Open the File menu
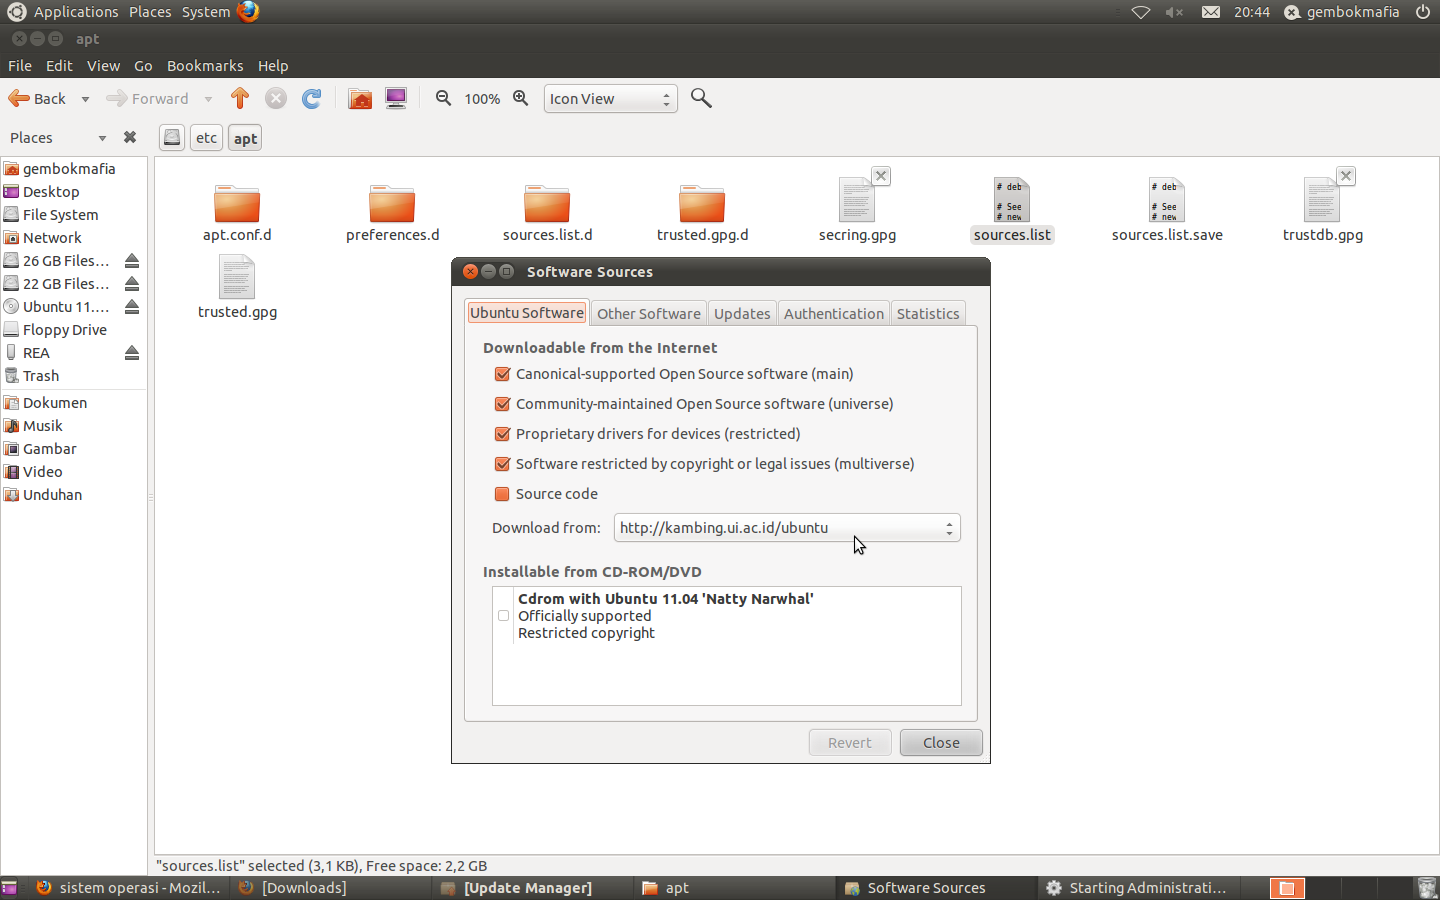The width and height of the screenshot is (1440, 900). tap(20, 66)
